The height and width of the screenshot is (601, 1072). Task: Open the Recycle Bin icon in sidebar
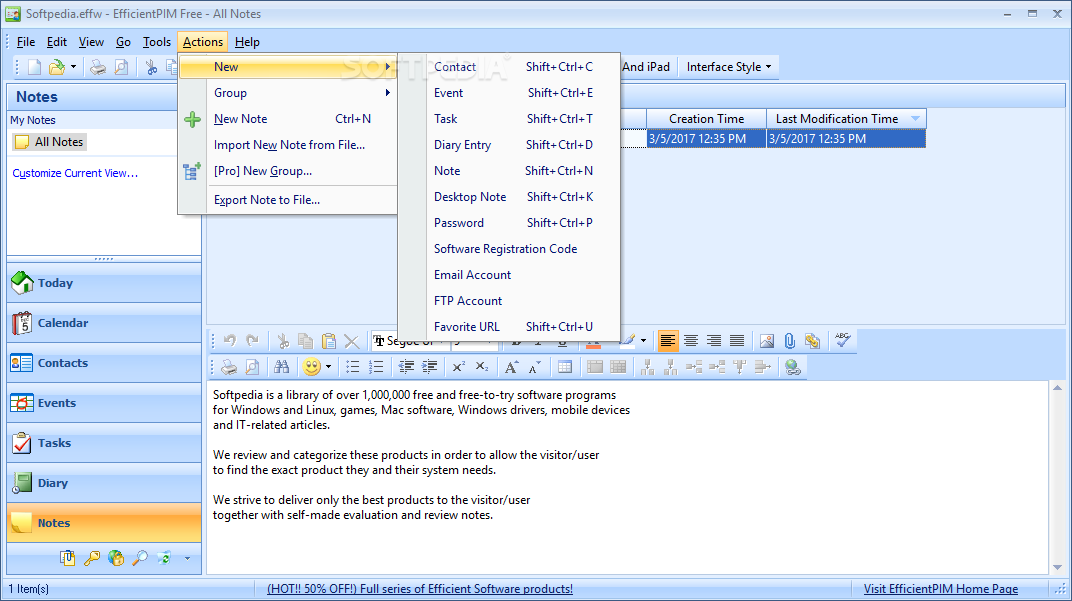[164, 559]
